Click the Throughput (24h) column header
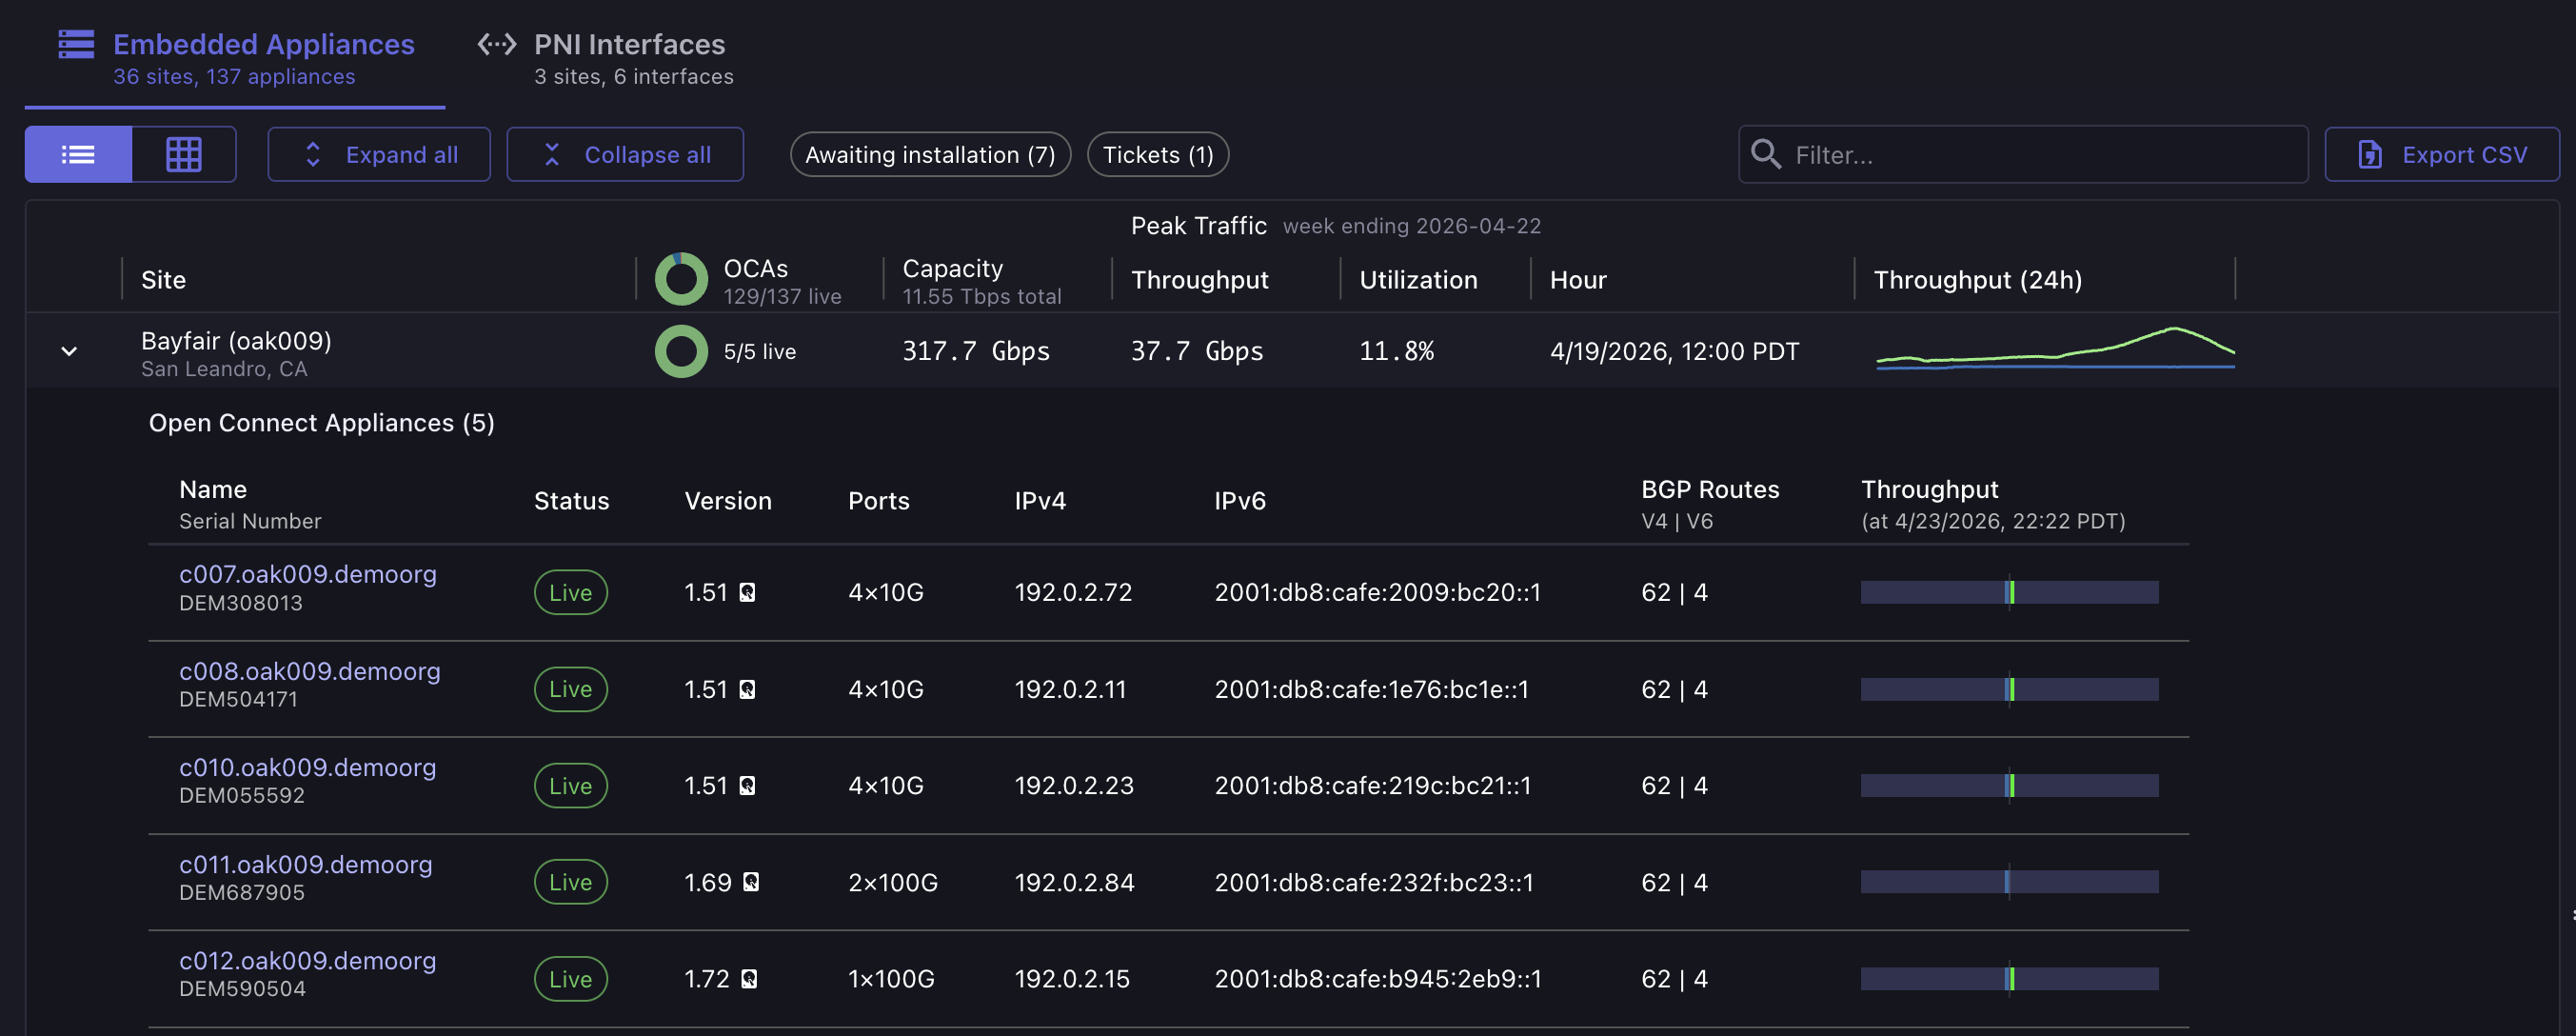2576x1036 pixels. [1977, 280]
